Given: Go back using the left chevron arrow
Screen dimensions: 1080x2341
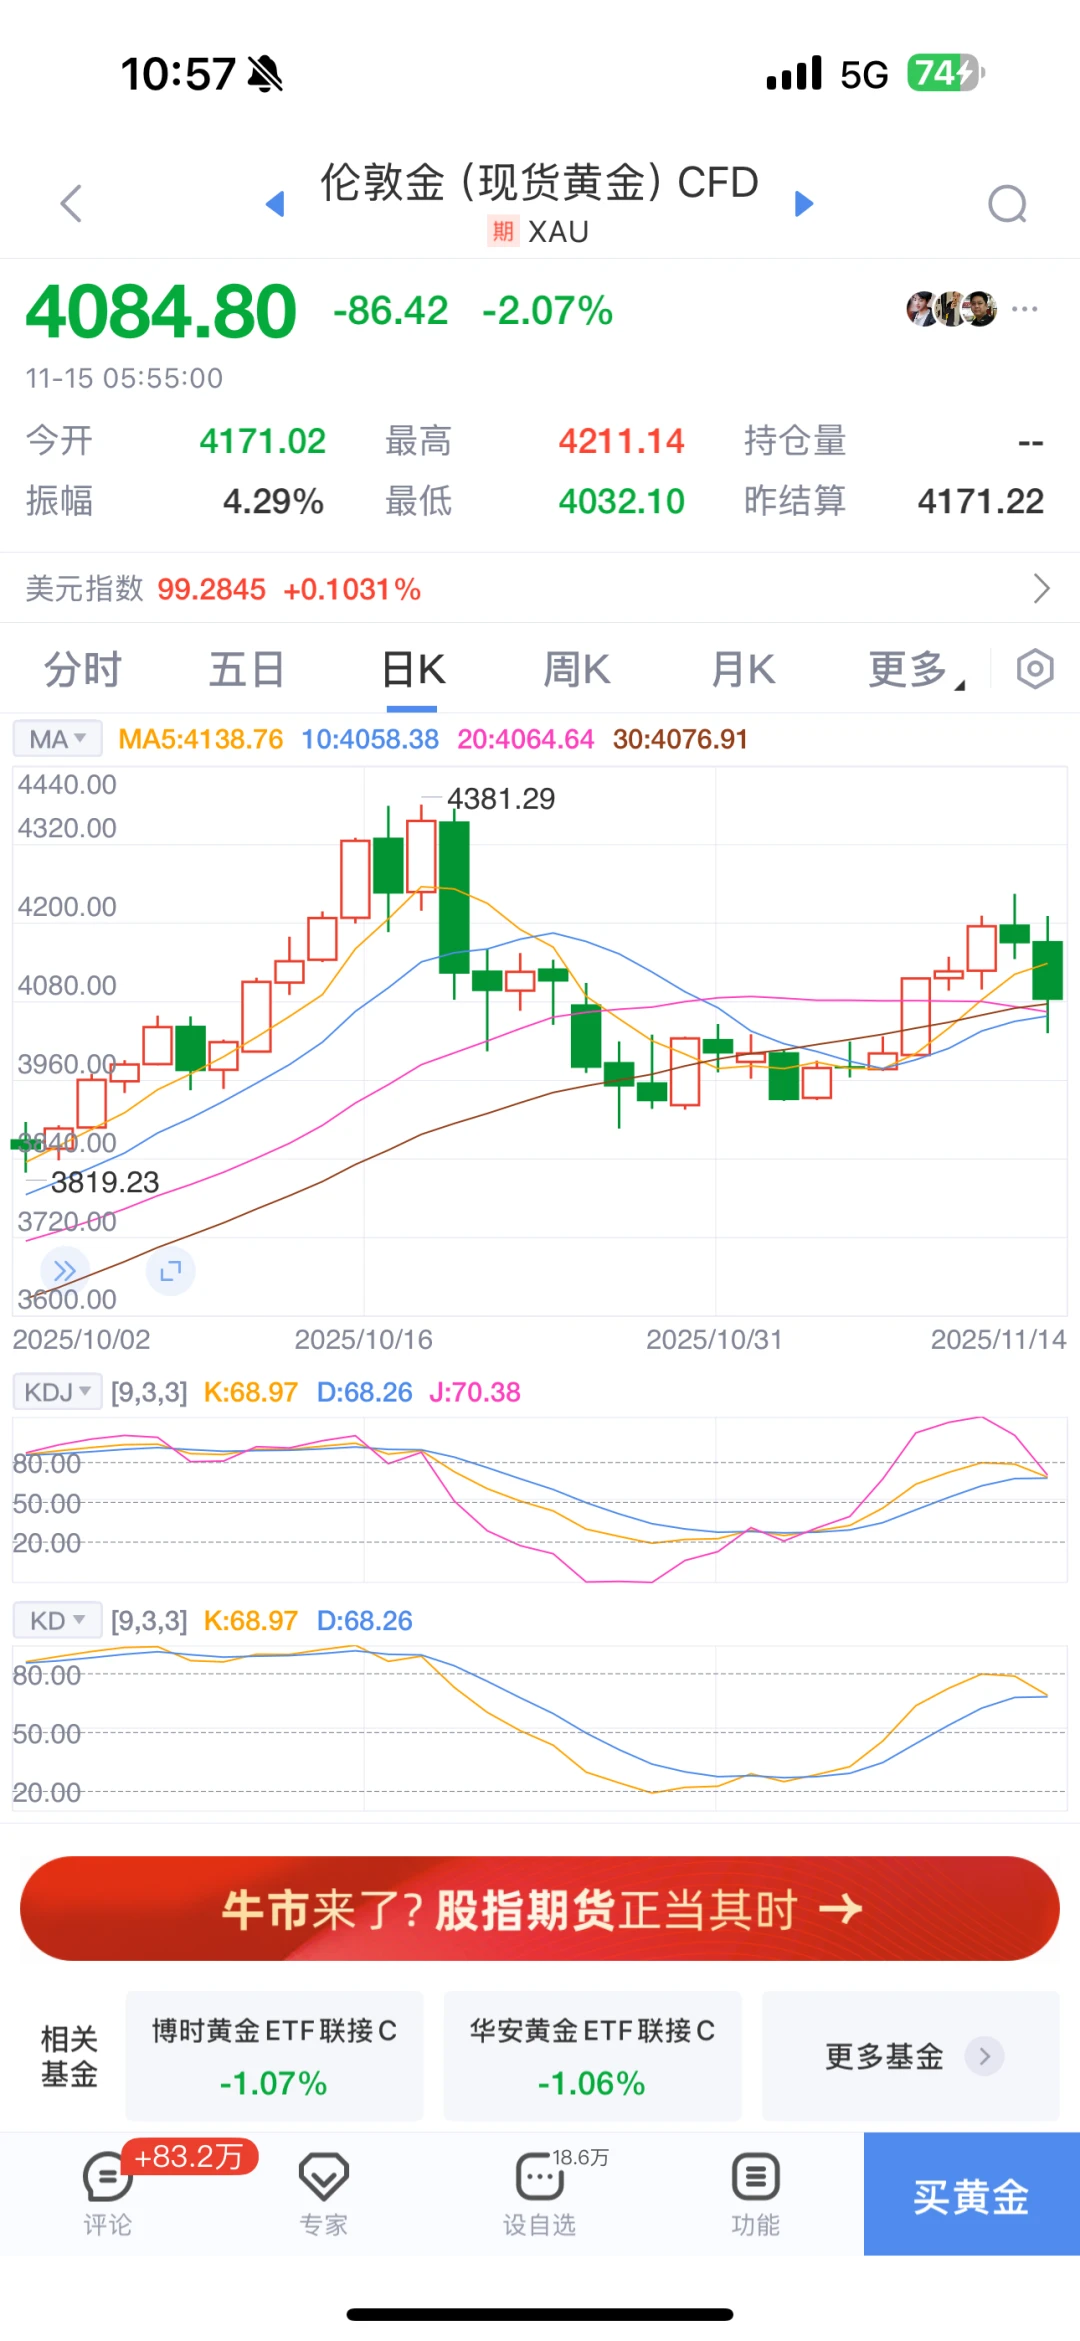Looking at the screenshot, I should pos(70,203).
